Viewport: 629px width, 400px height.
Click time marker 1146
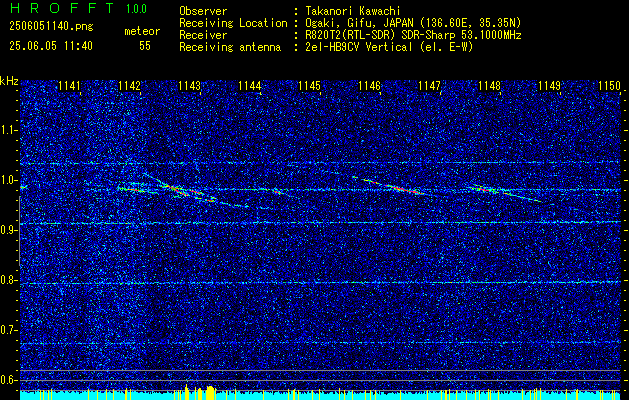pyautogui.click(x=369, y=86)
